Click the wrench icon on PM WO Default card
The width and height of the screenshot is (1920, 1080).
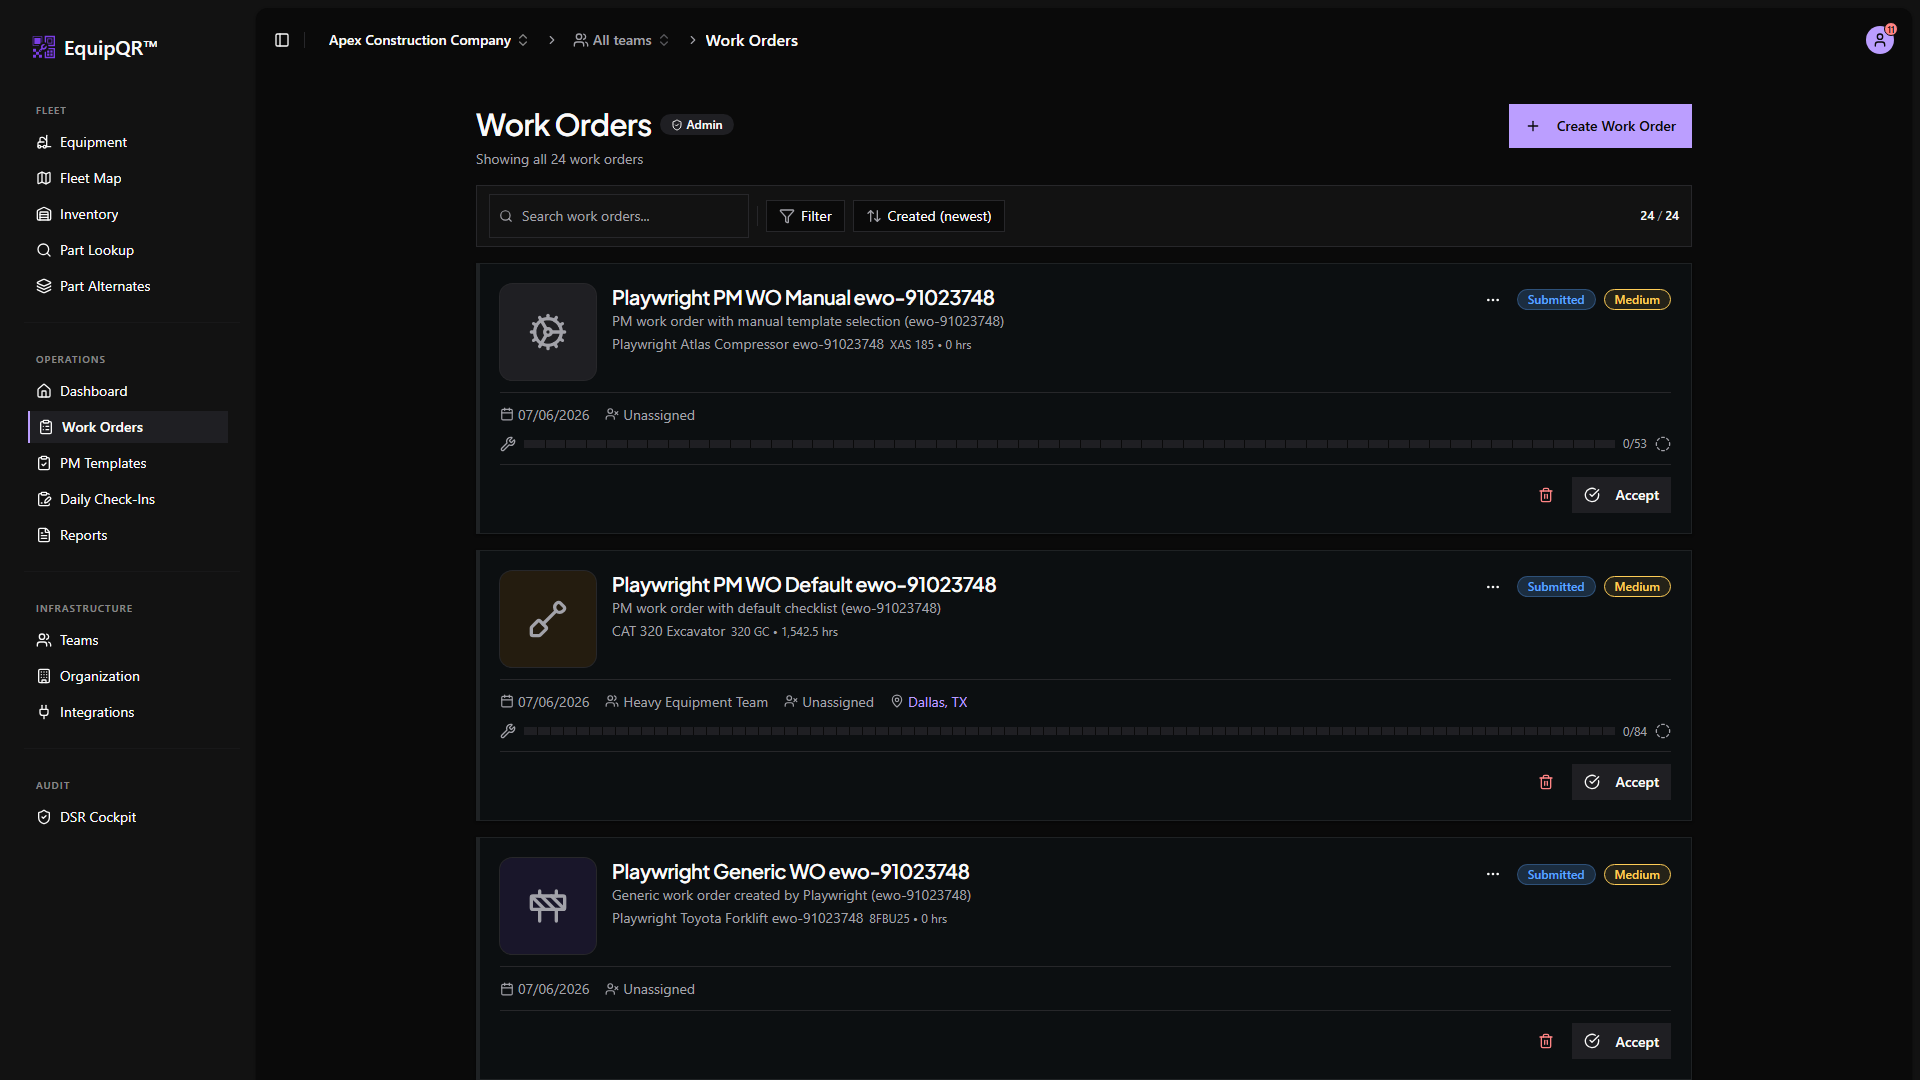click(508, 731)
